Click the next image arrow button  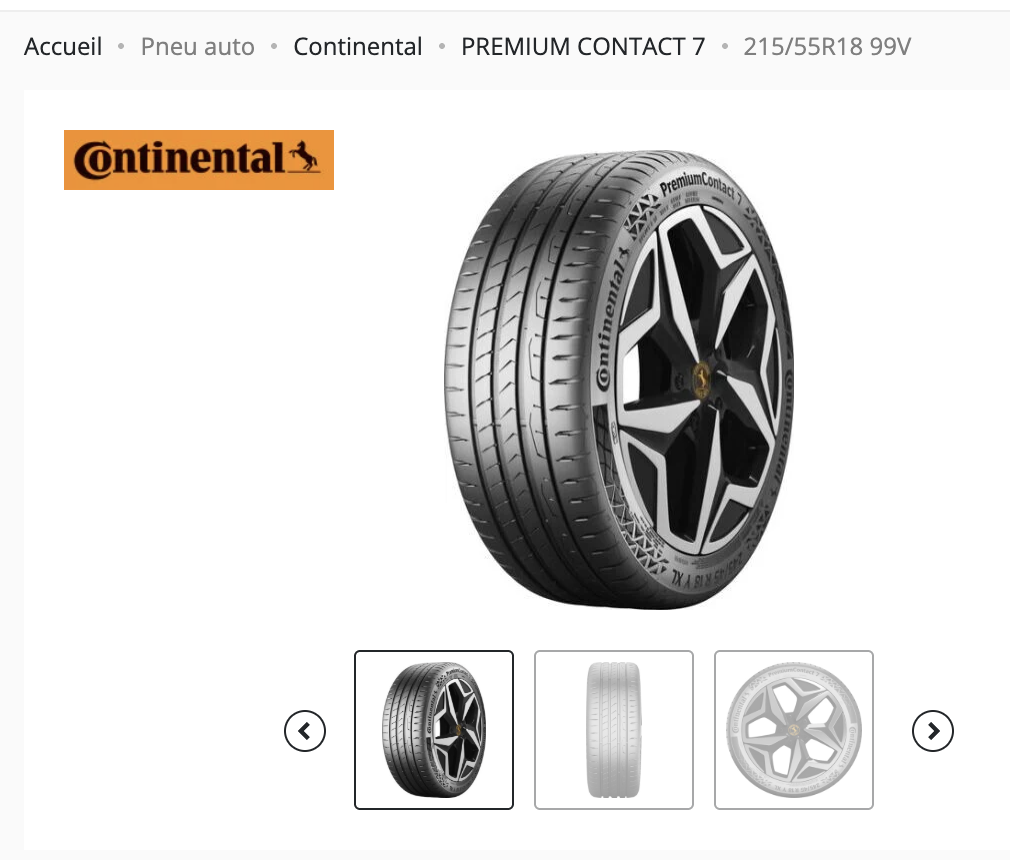933,731
